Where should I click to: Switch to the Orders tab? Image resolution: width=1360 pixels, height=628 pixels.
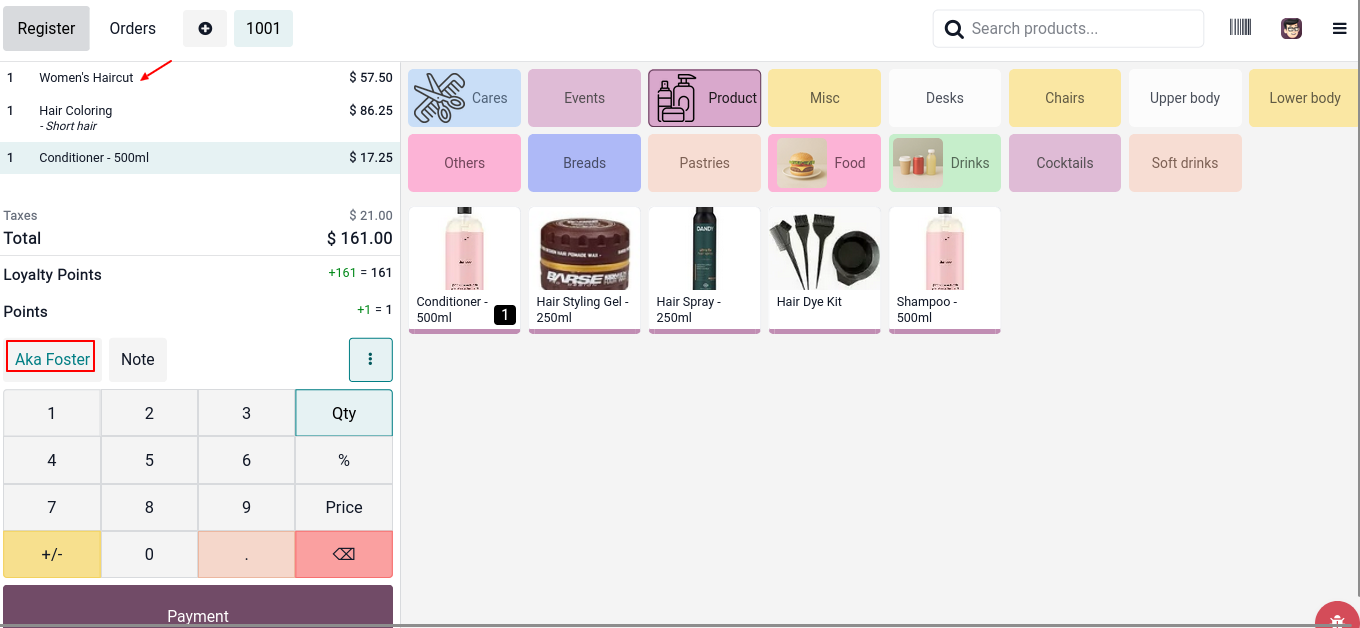(x=133, y=28)
